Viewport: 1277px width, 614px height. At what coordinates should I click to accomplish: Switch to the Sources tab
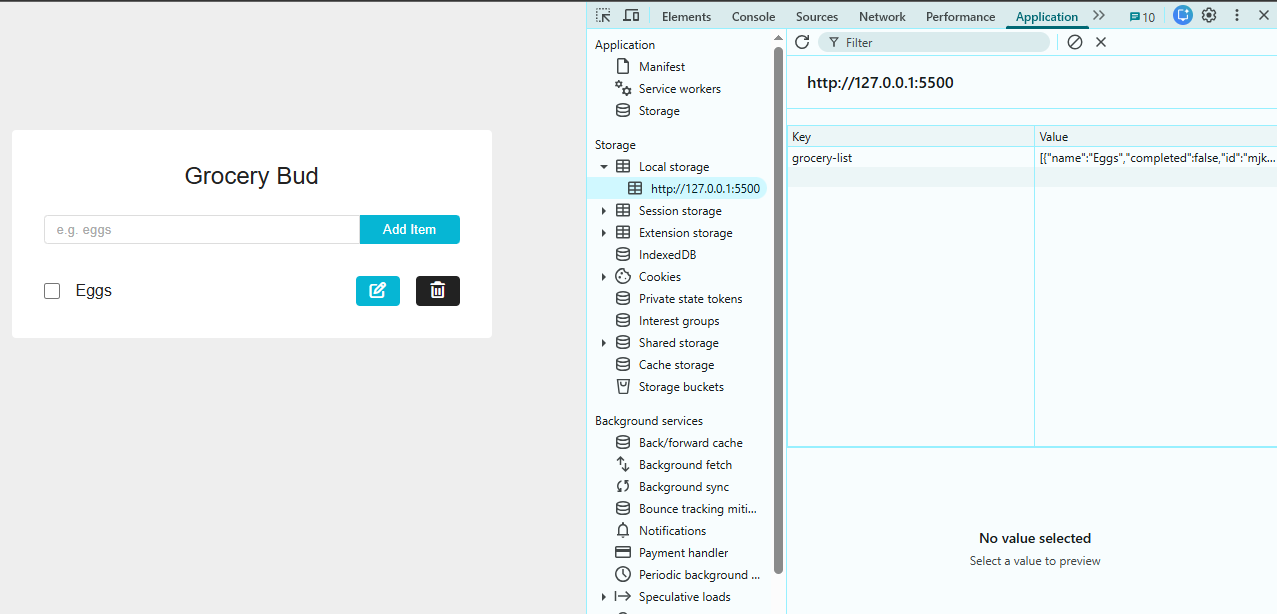[x=817, y=17]
